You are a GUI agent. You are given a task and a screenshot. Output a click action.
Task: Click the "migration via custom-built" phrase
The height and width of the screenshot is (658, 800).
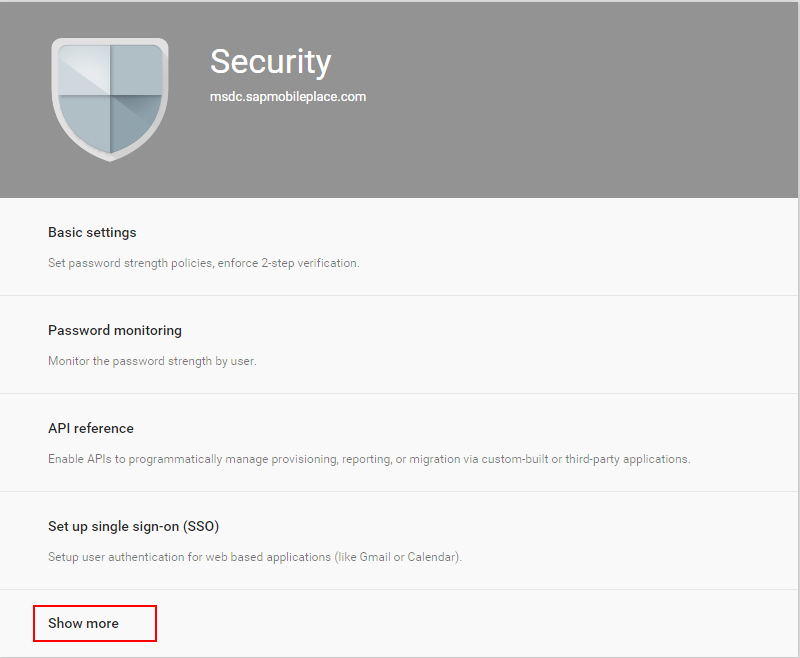click(479, 459)
